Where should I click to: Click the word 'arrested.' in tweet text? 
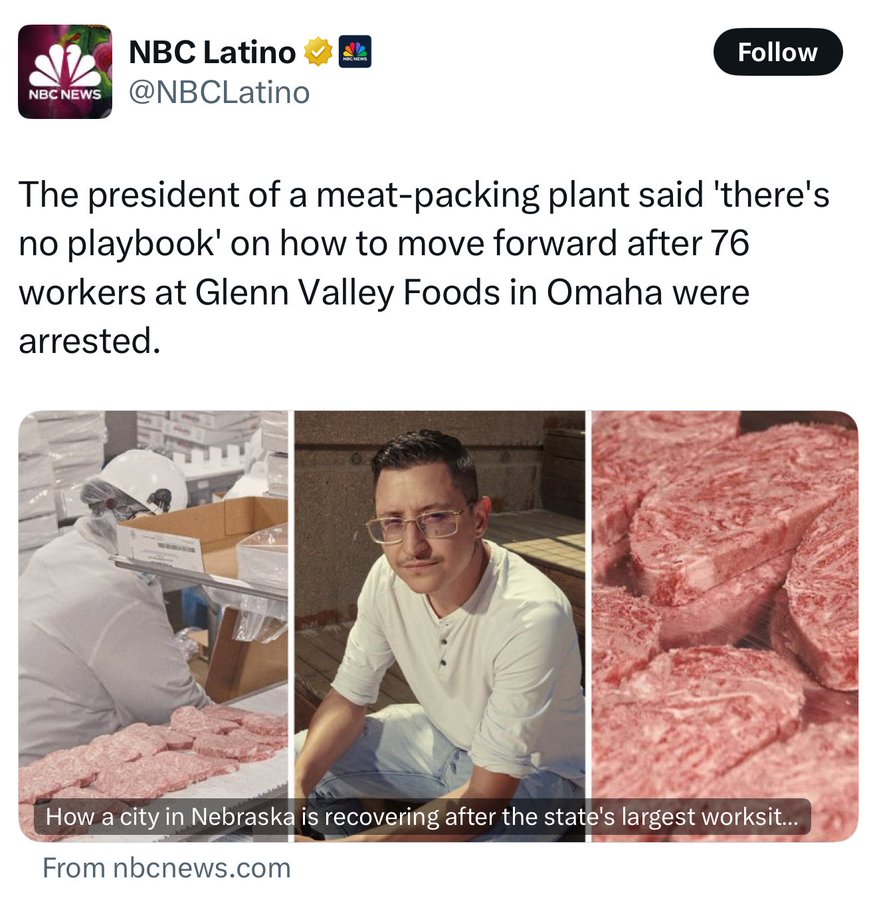(90, 342)
